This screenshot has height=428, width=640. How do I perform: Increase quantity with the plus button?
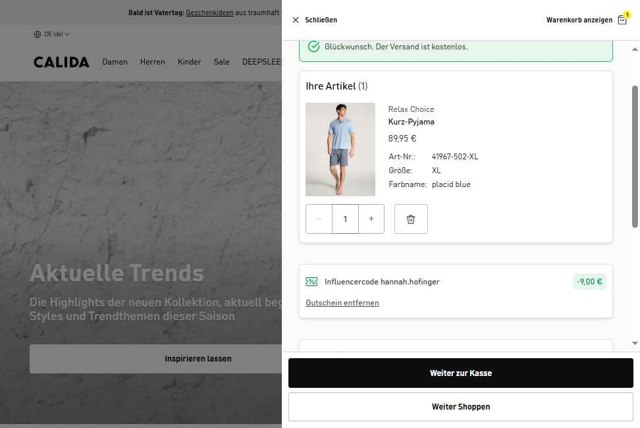coord(371,219)
